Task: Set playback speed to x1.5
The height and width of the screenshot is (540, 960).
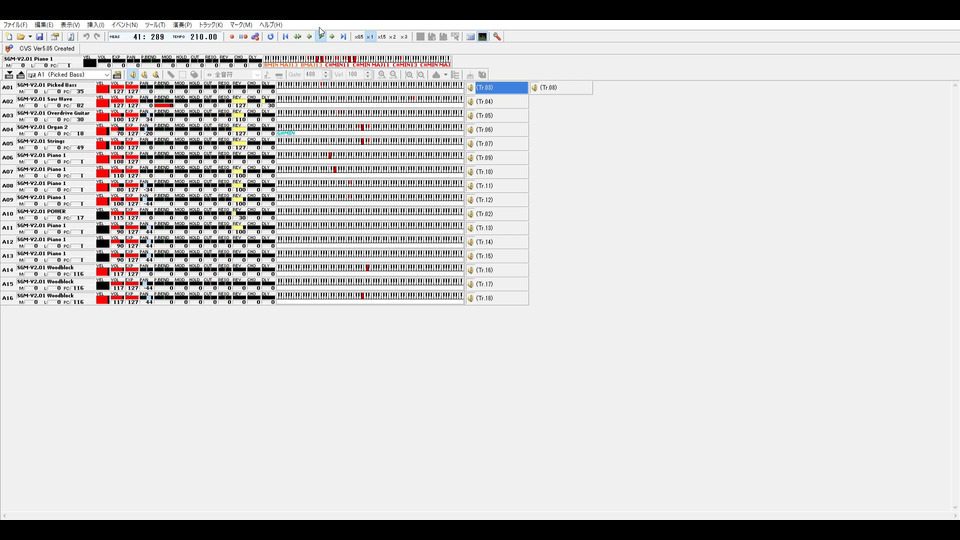Action: pyautogui.click(x=381, y=37)
